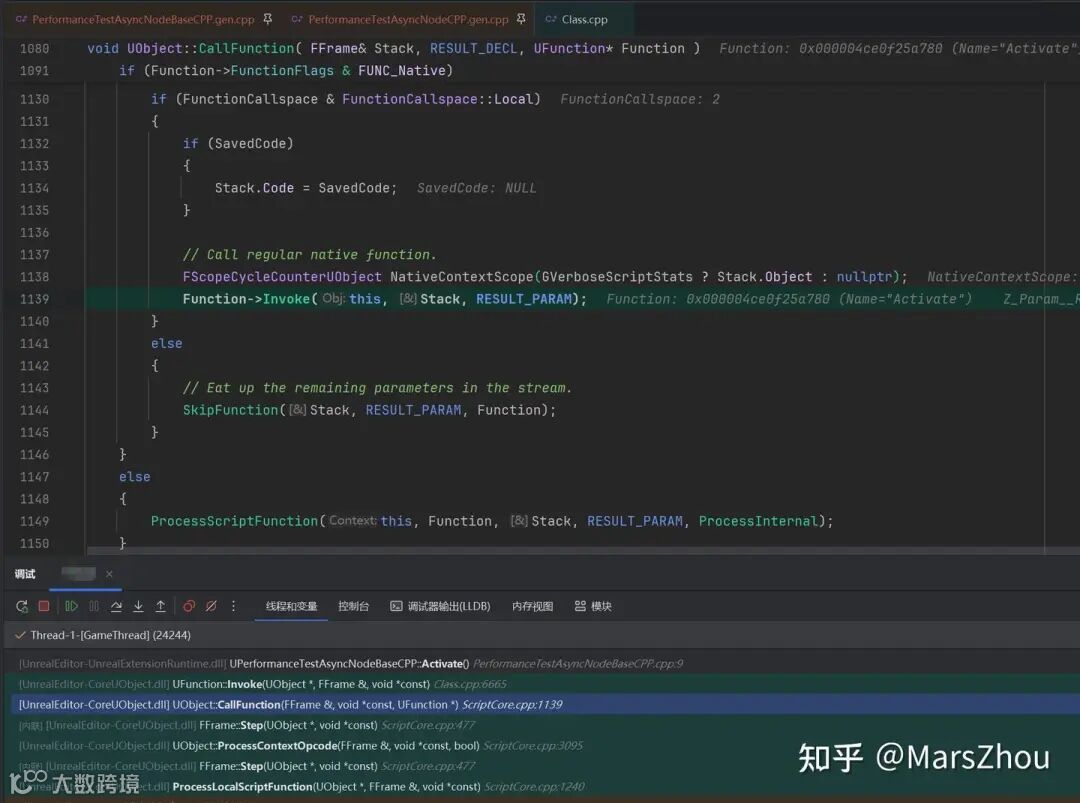Click the Rerun debug session icon
The height and width of the screenshot is (803, 1080).
(22, 606)
